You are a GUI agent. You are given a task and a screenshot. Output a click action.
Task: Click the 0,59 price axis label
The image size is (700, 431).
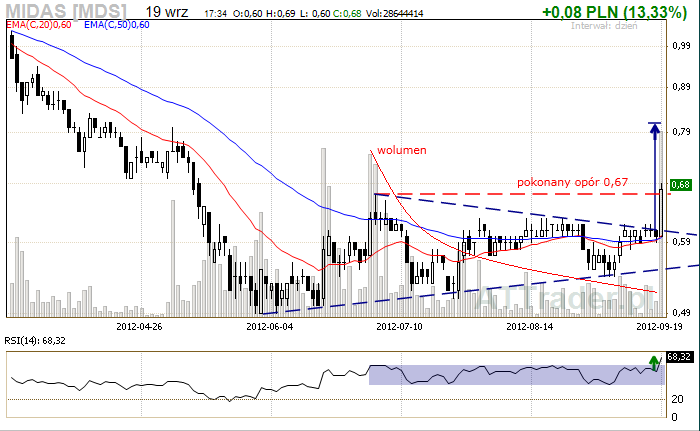pos(681,242)
